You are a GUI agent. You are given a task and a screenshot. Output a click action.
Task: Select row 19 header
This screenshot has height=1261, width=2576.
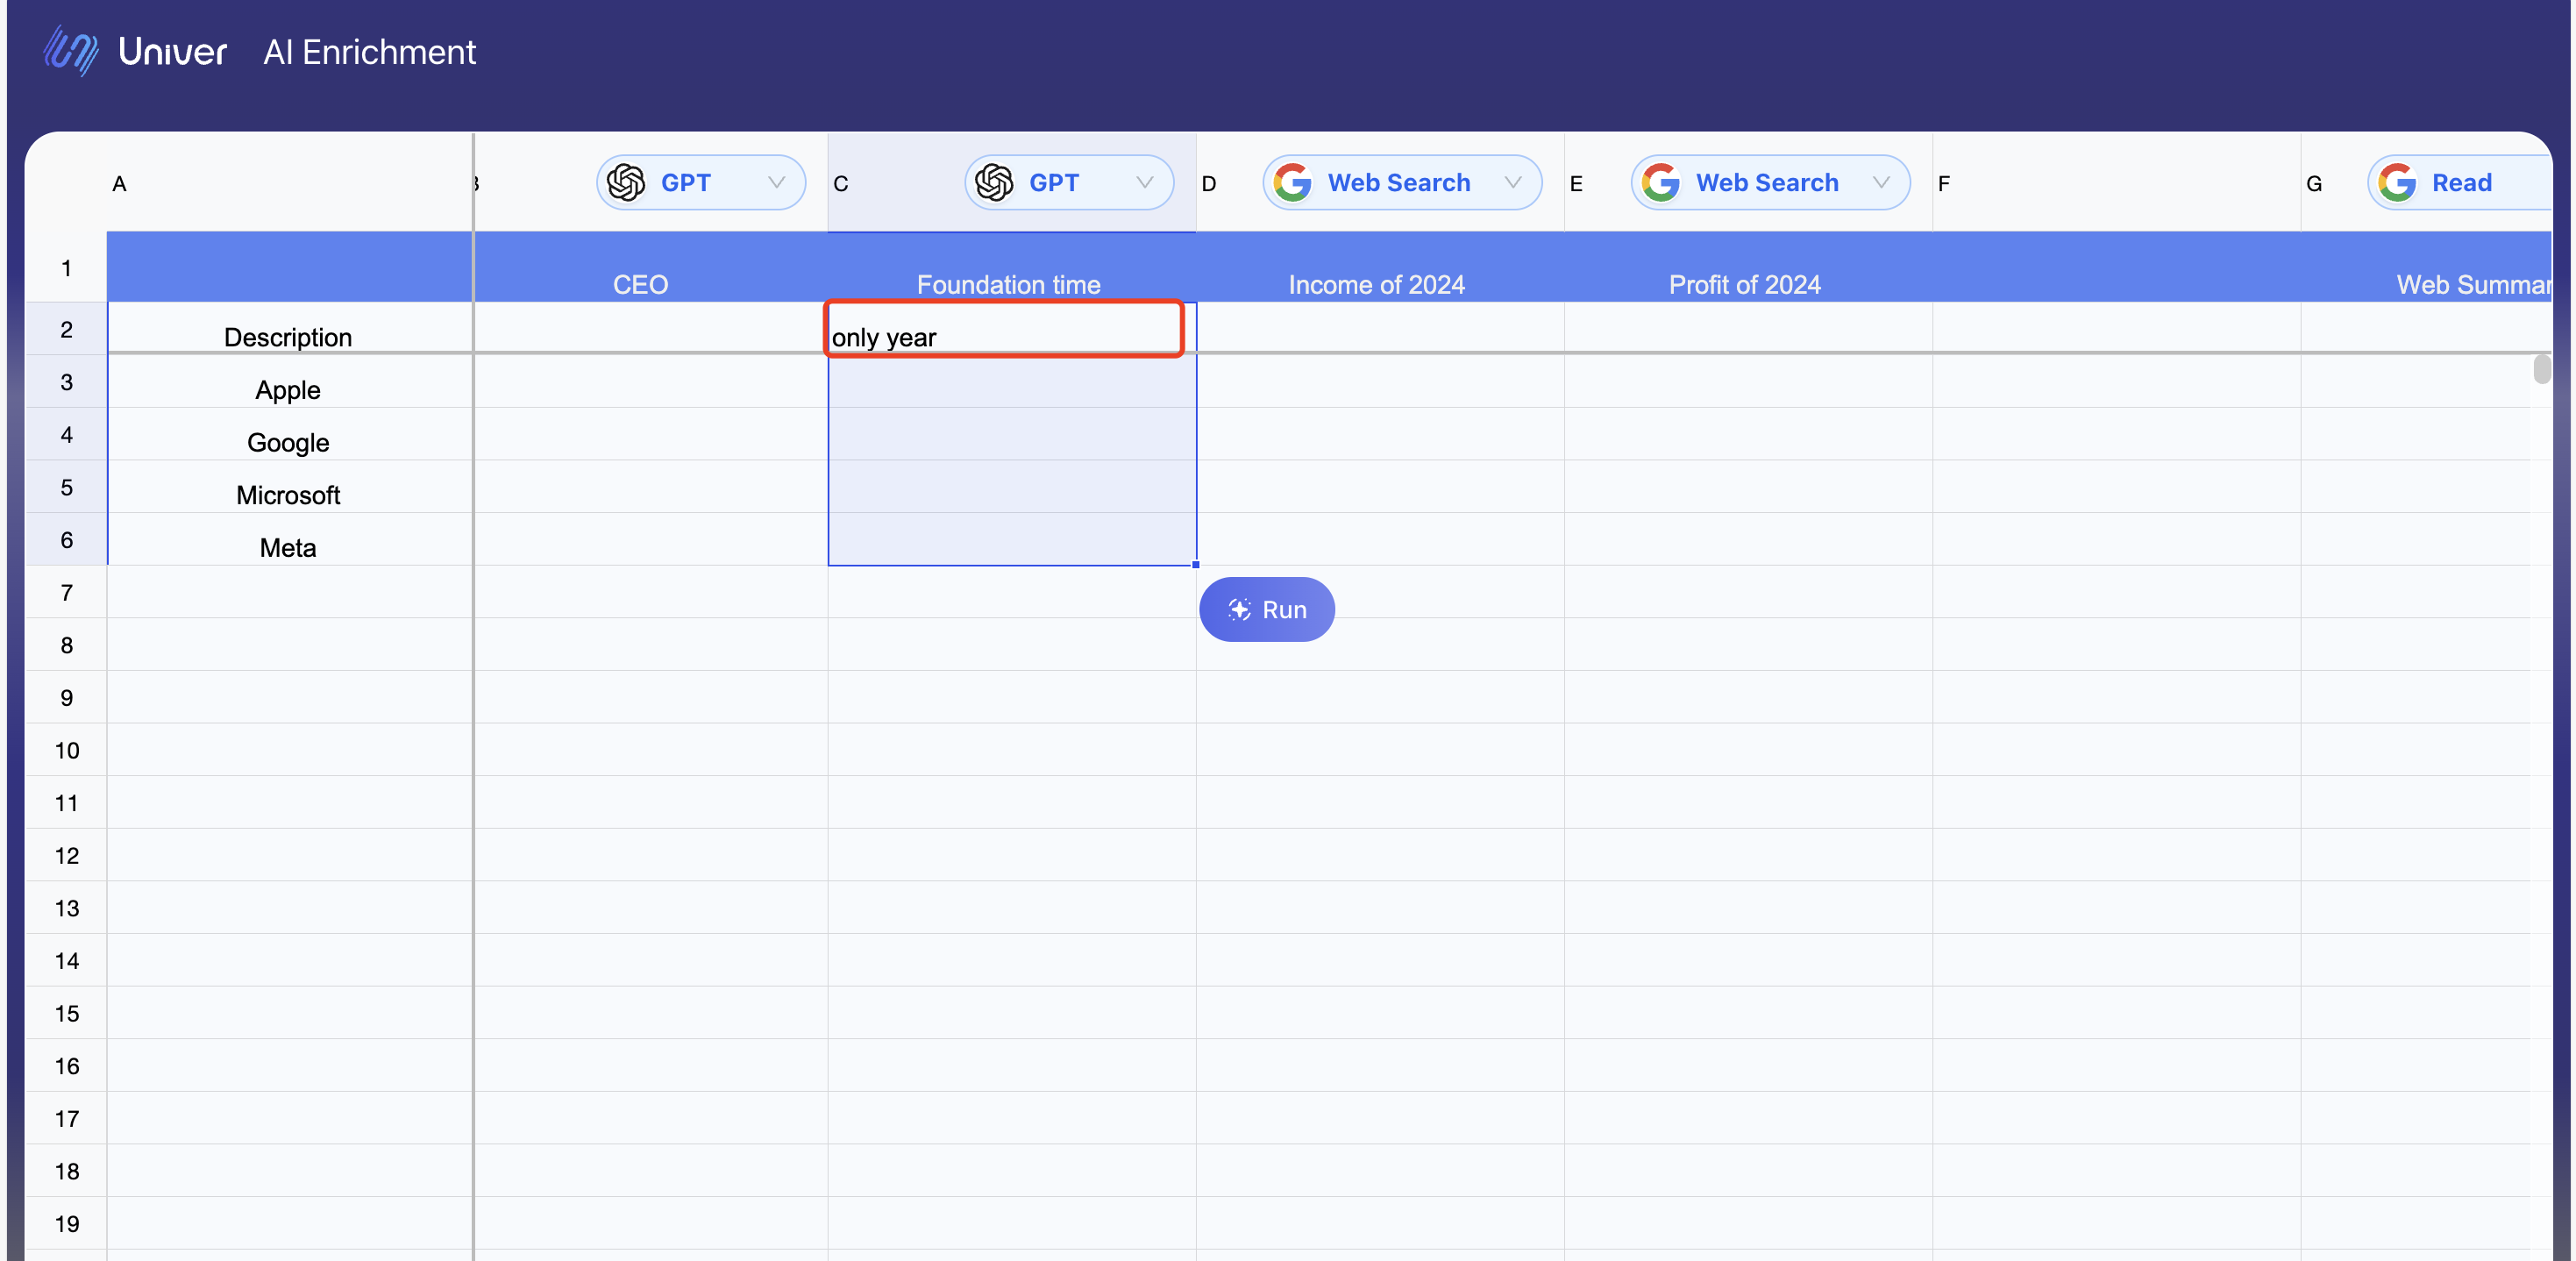(66, 1223)
